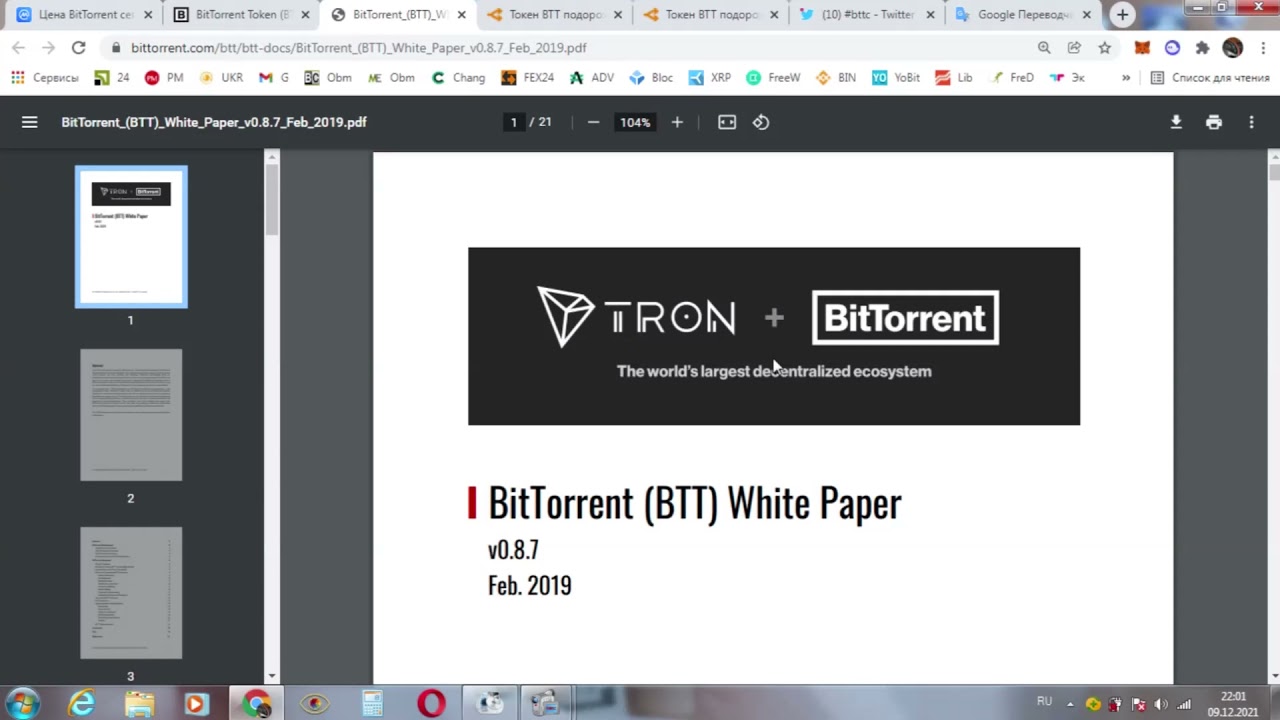Open 'Список для чтения' reading list
This screenshot has height=720, width=1280.
click(1210, 77)
